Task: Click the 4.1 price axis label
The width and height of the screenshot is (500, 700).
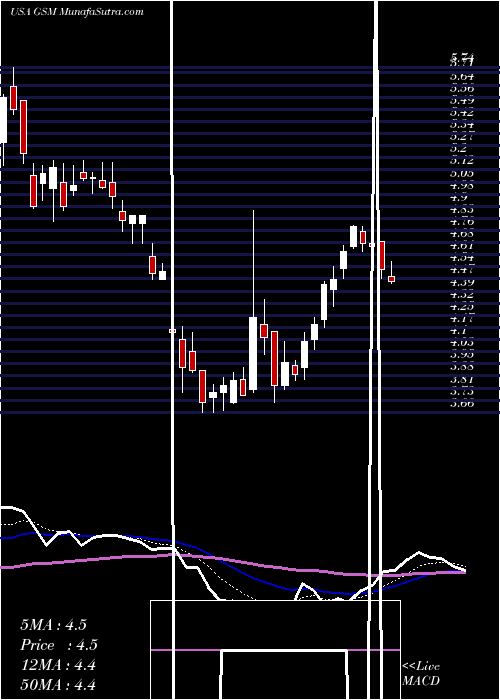Action: click(x=458, y=331)
